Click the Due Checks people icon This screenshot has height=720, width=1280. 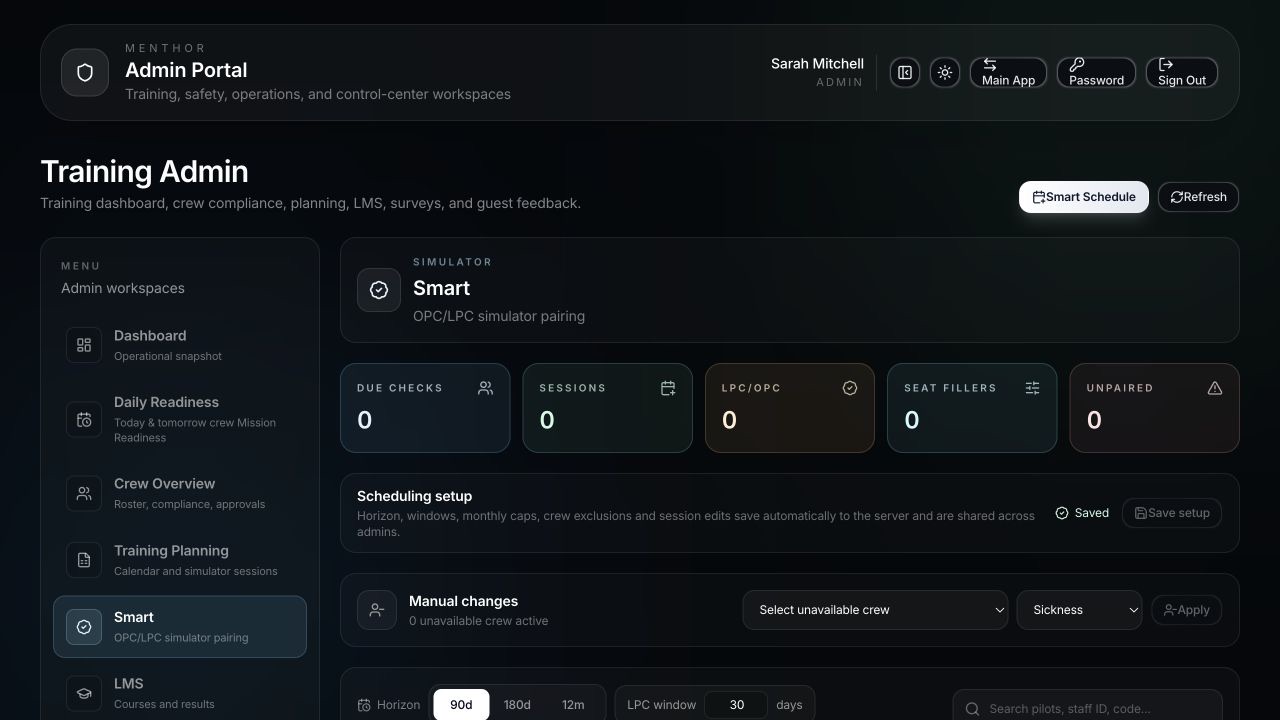[x=486, y=388]
